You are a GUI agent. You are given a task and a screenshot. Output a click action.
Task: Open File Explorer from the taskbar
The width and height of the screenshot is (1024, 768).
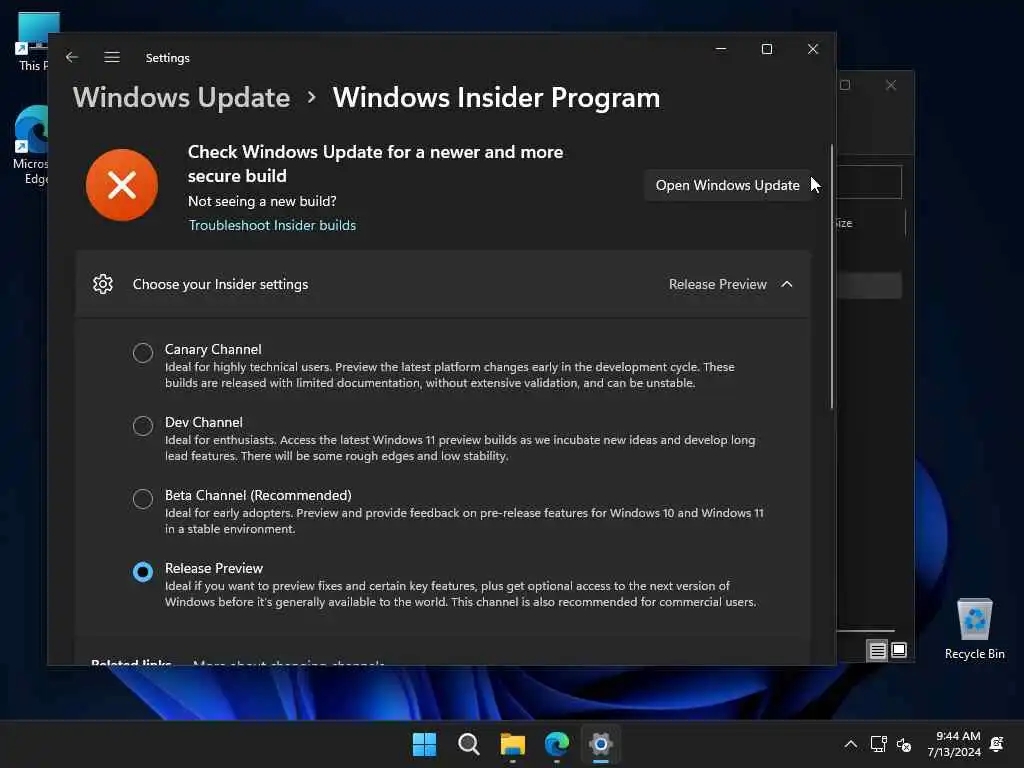click(x=513, y=744)
